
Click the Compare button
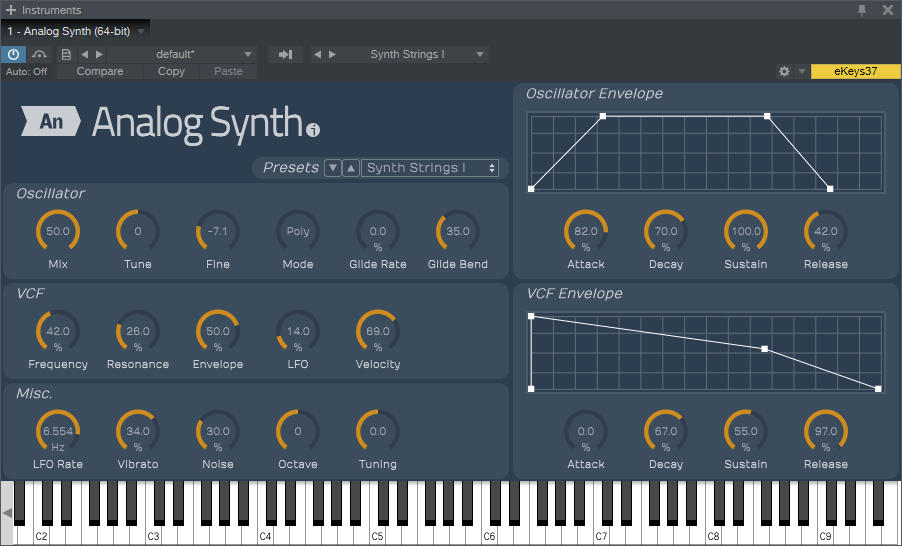point(100,71)
